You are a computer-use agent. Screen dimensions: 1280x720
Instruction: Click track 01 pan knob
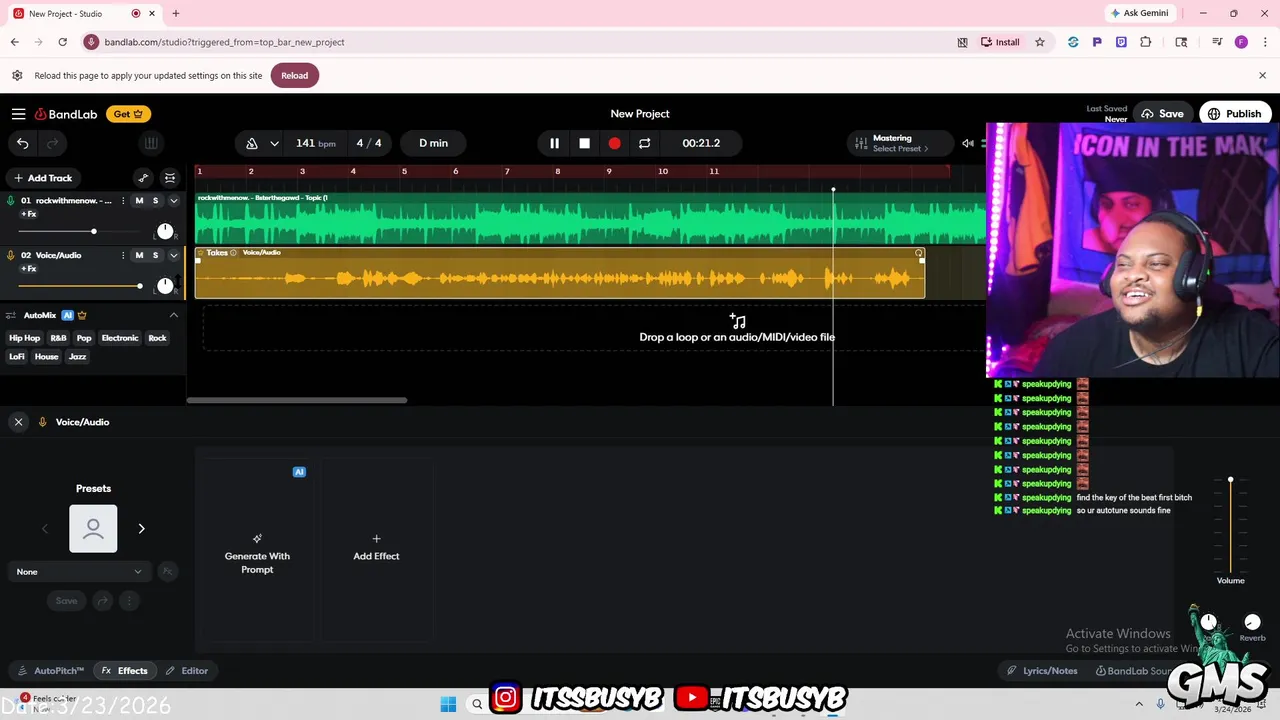click(x=165, y=232)
